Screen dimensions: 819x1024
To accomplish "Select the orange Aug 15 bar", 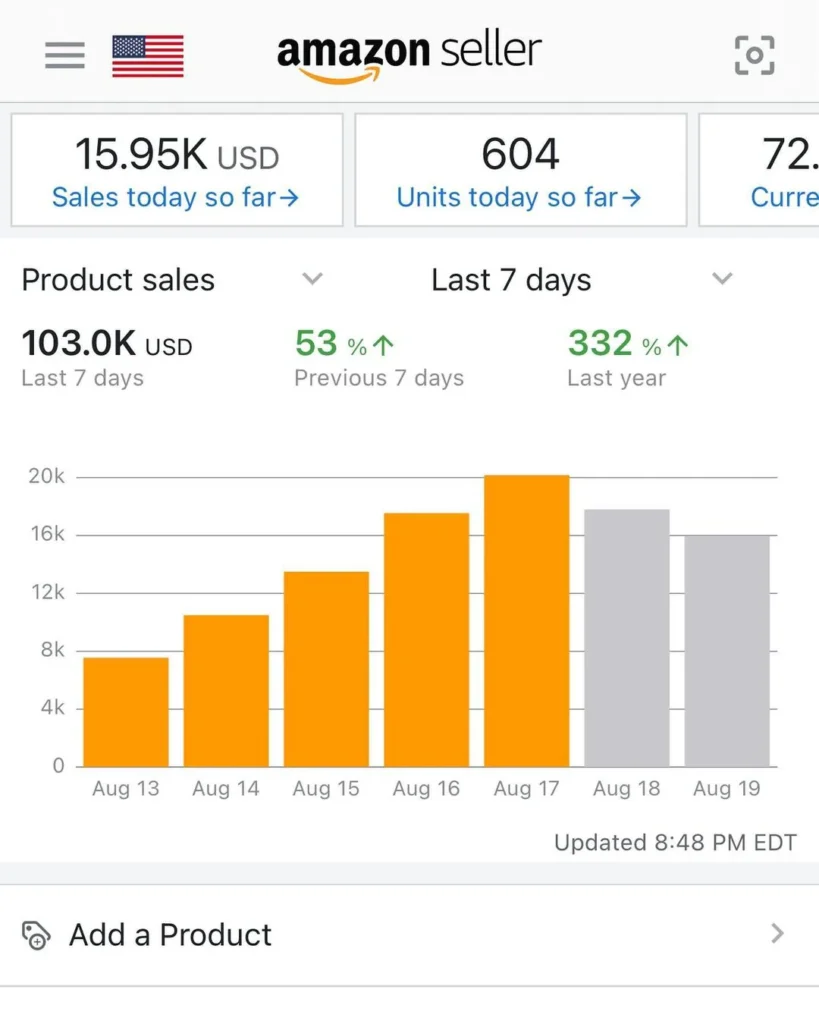I will click(326, 669).
